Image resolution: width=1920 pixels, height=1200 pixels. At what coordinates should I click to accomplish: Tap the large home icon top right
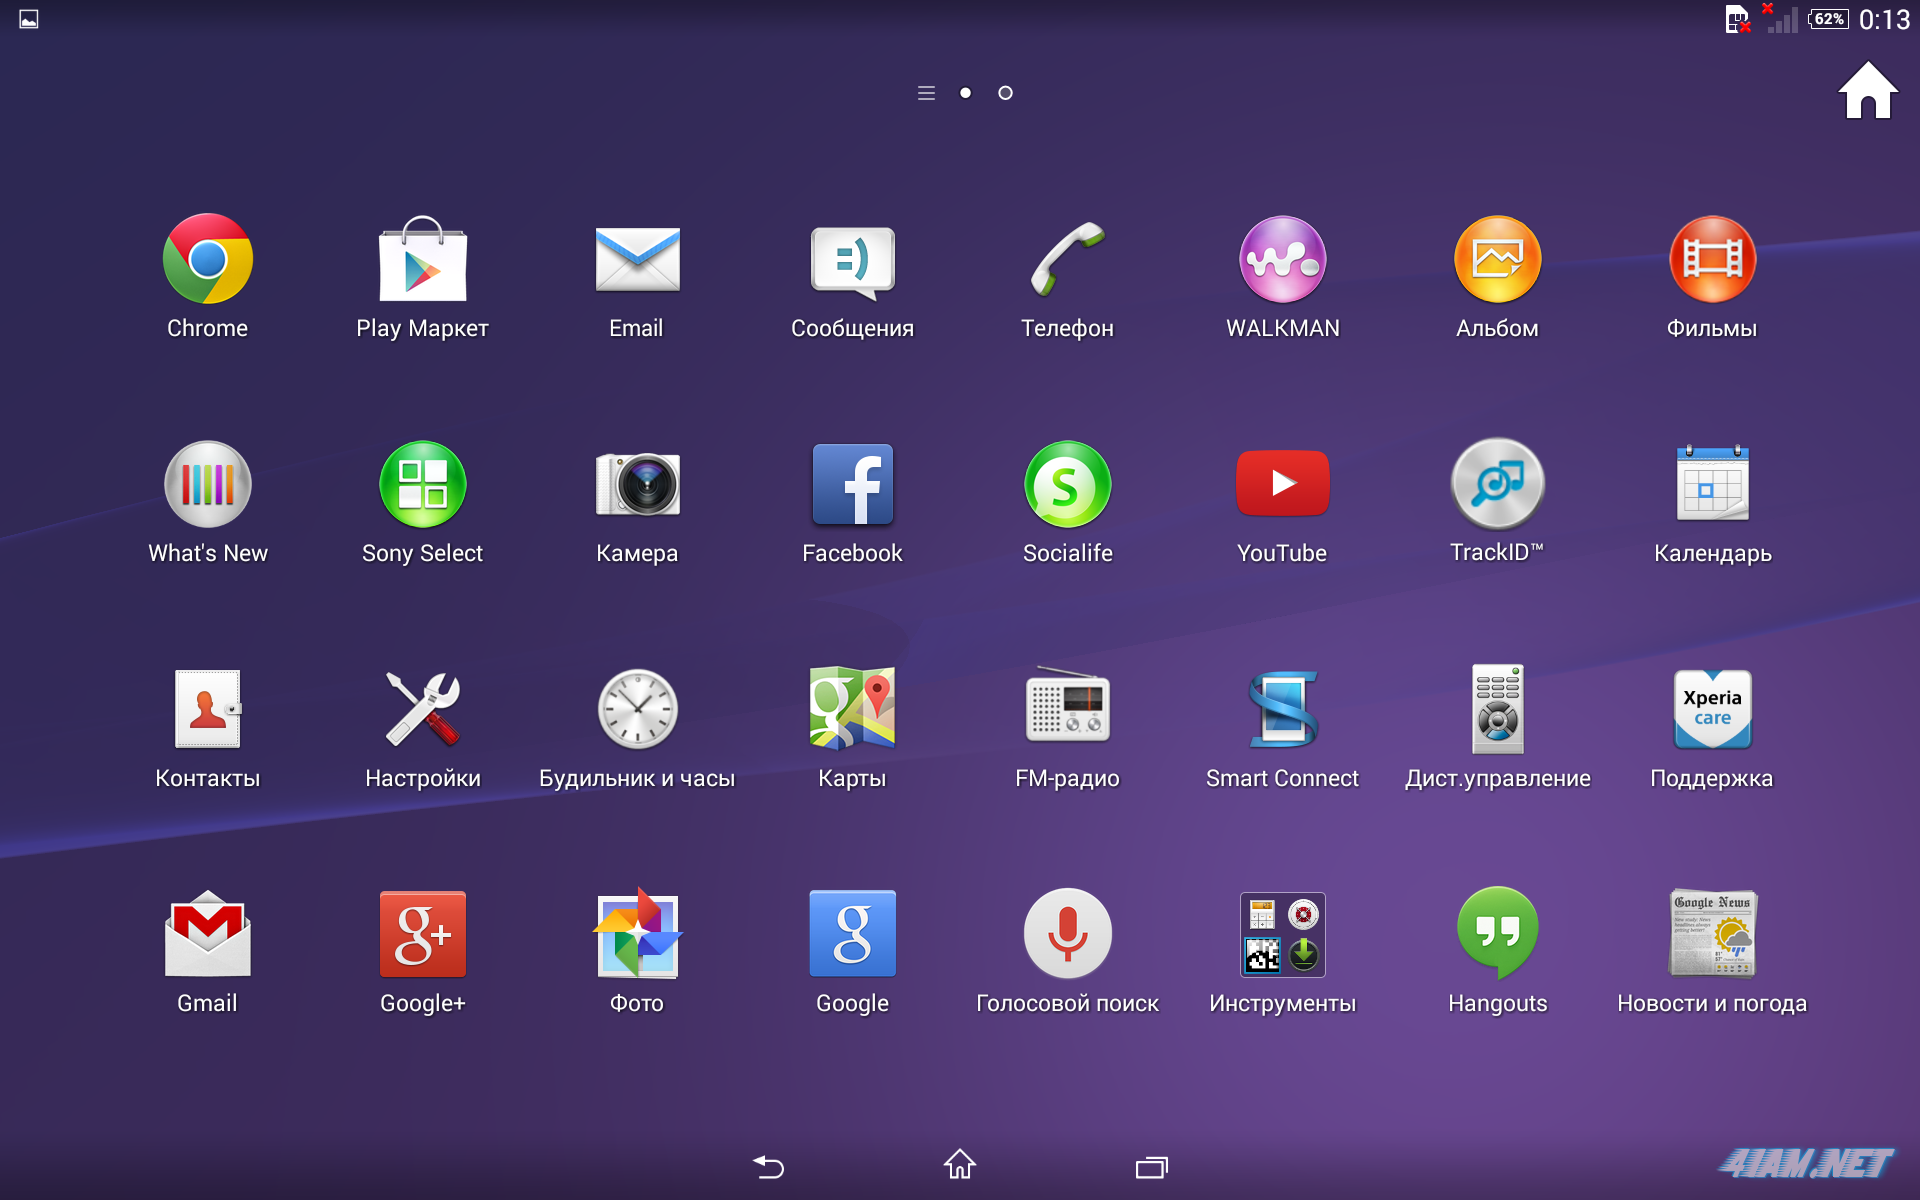pyautogui.click(x=1867, y=91)
